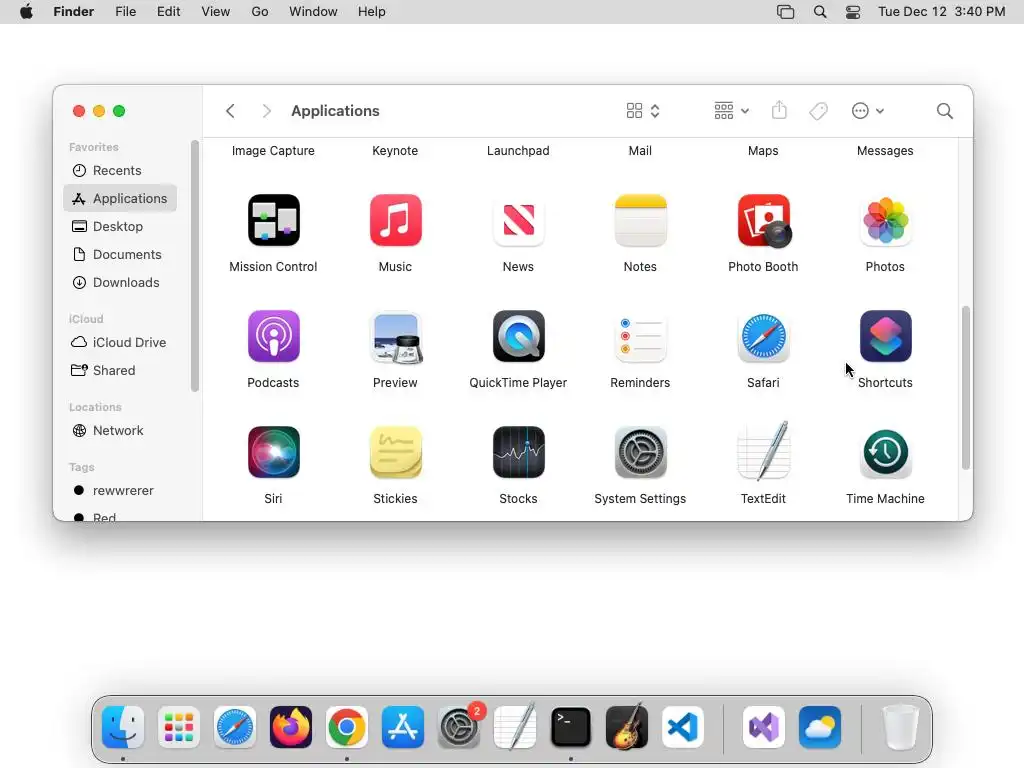Screen dimensions: 1024x768
Task: Select Downloads in the sidebar
Action: click(120, 283)
